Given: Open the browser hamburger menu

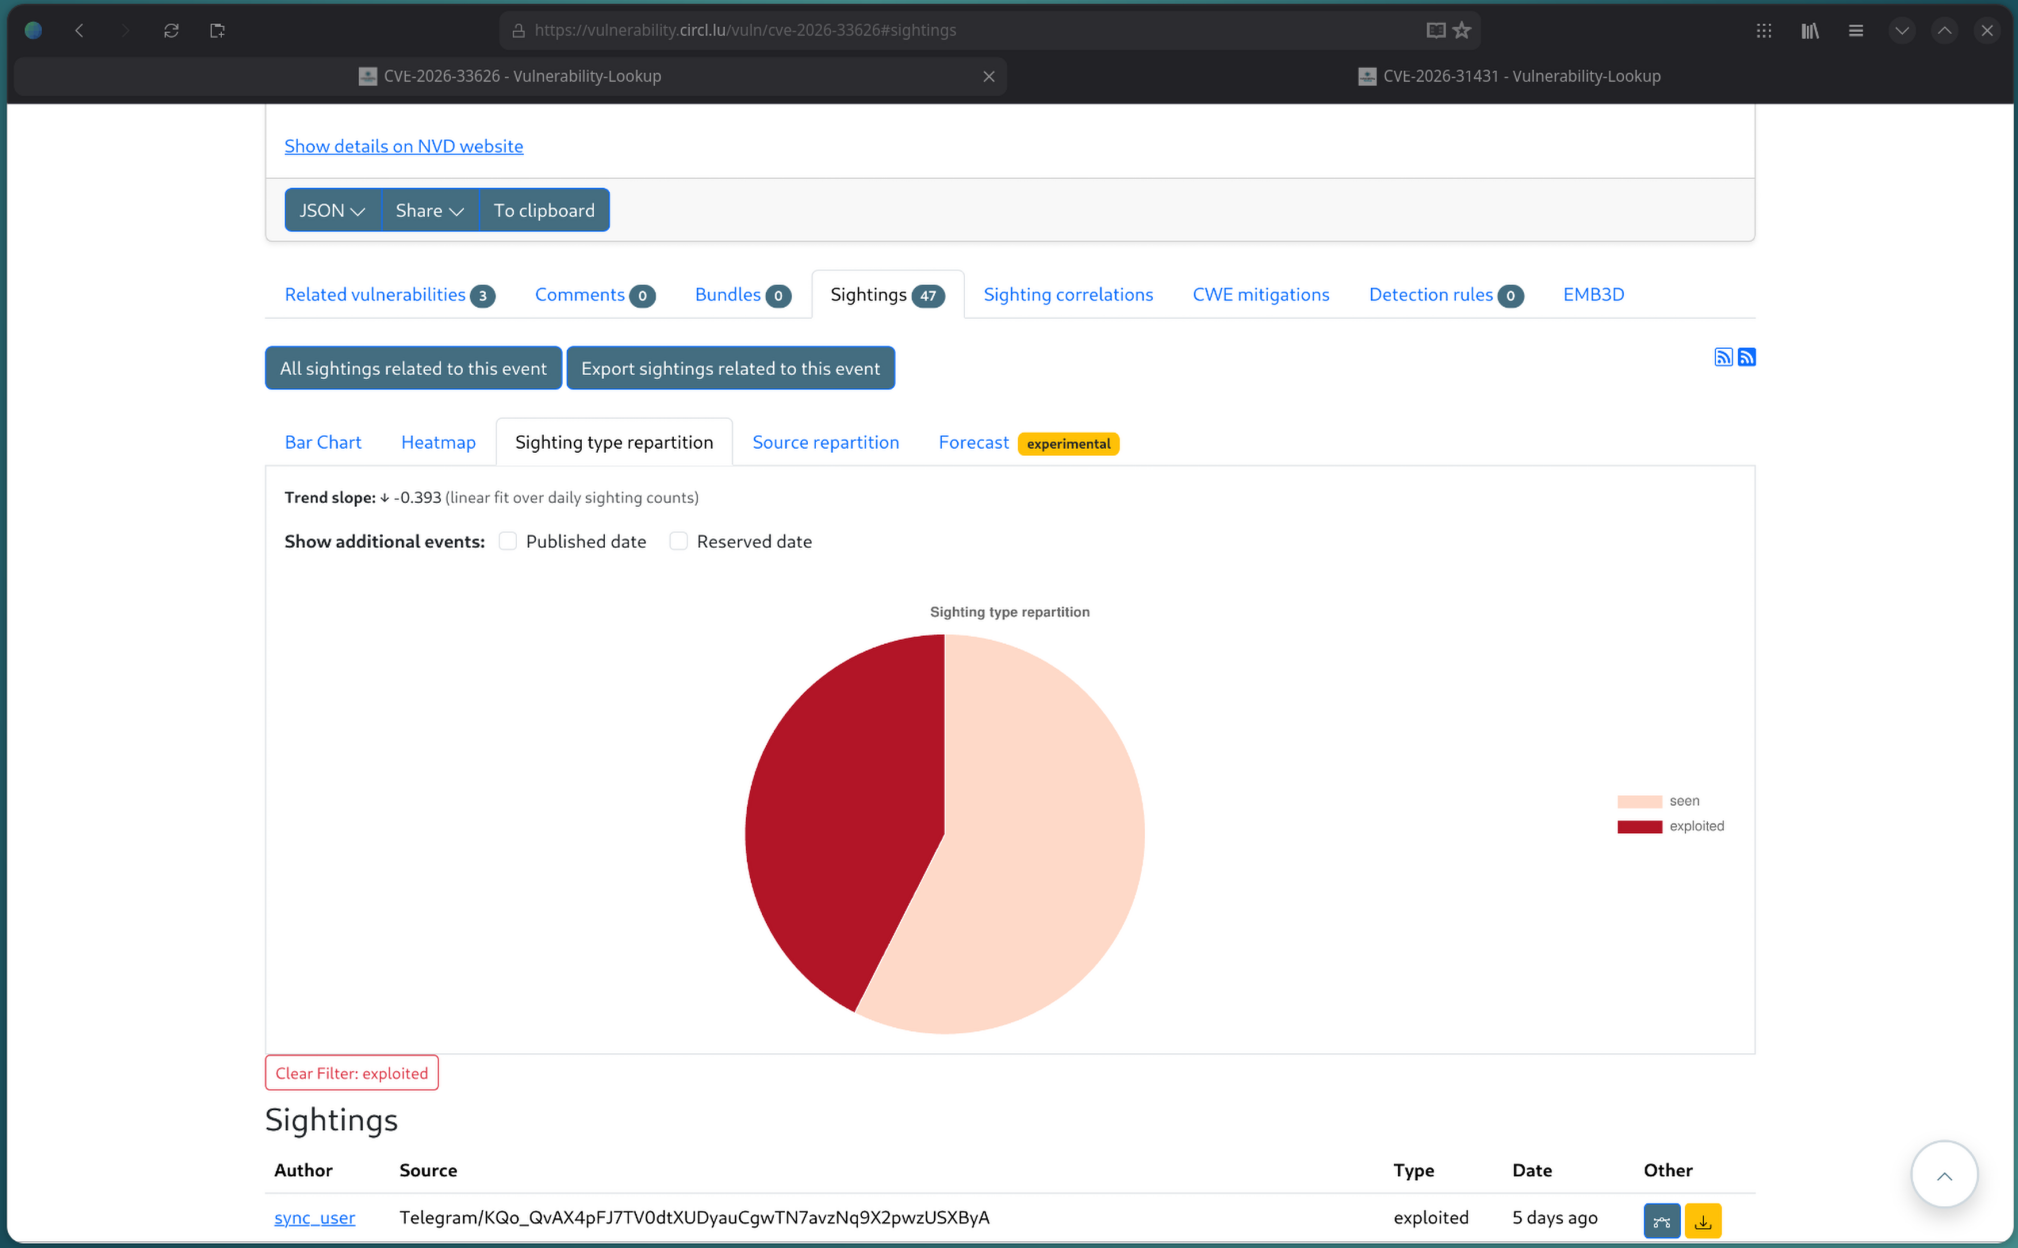Looking at the screenshot, I should (1855, 30).
